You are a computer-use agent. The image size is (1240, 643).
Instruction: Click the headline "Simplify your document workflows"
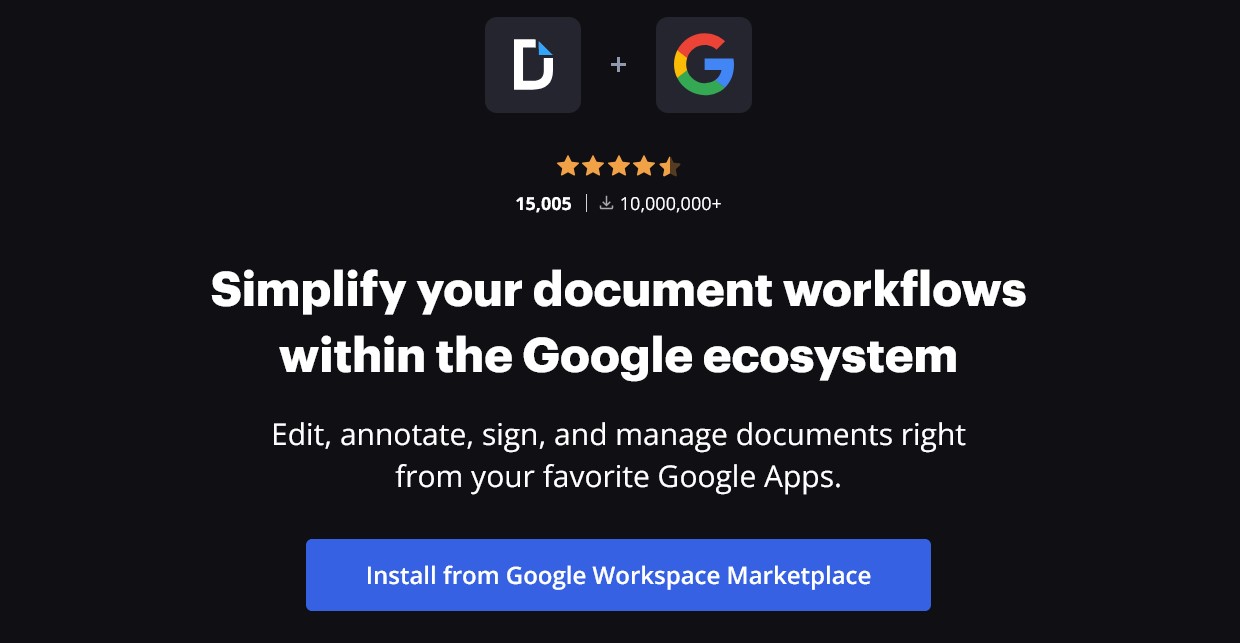(x=619, y=290)
